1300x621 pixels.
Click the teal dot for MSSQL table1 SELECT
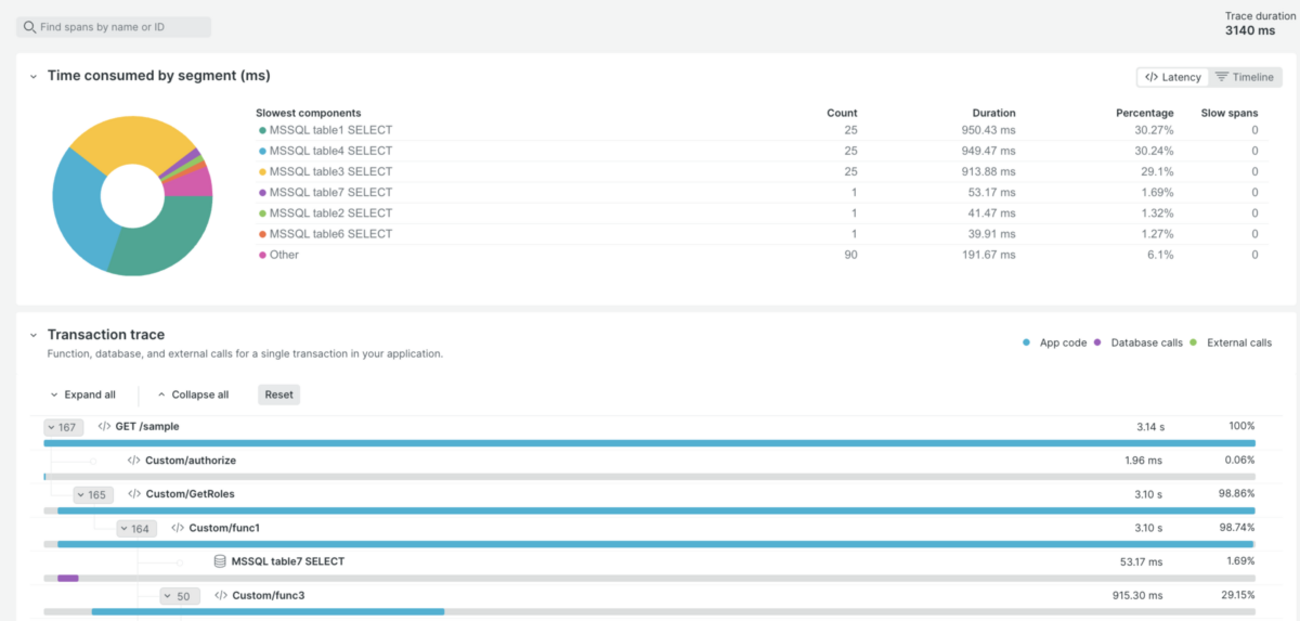(262, 130)
